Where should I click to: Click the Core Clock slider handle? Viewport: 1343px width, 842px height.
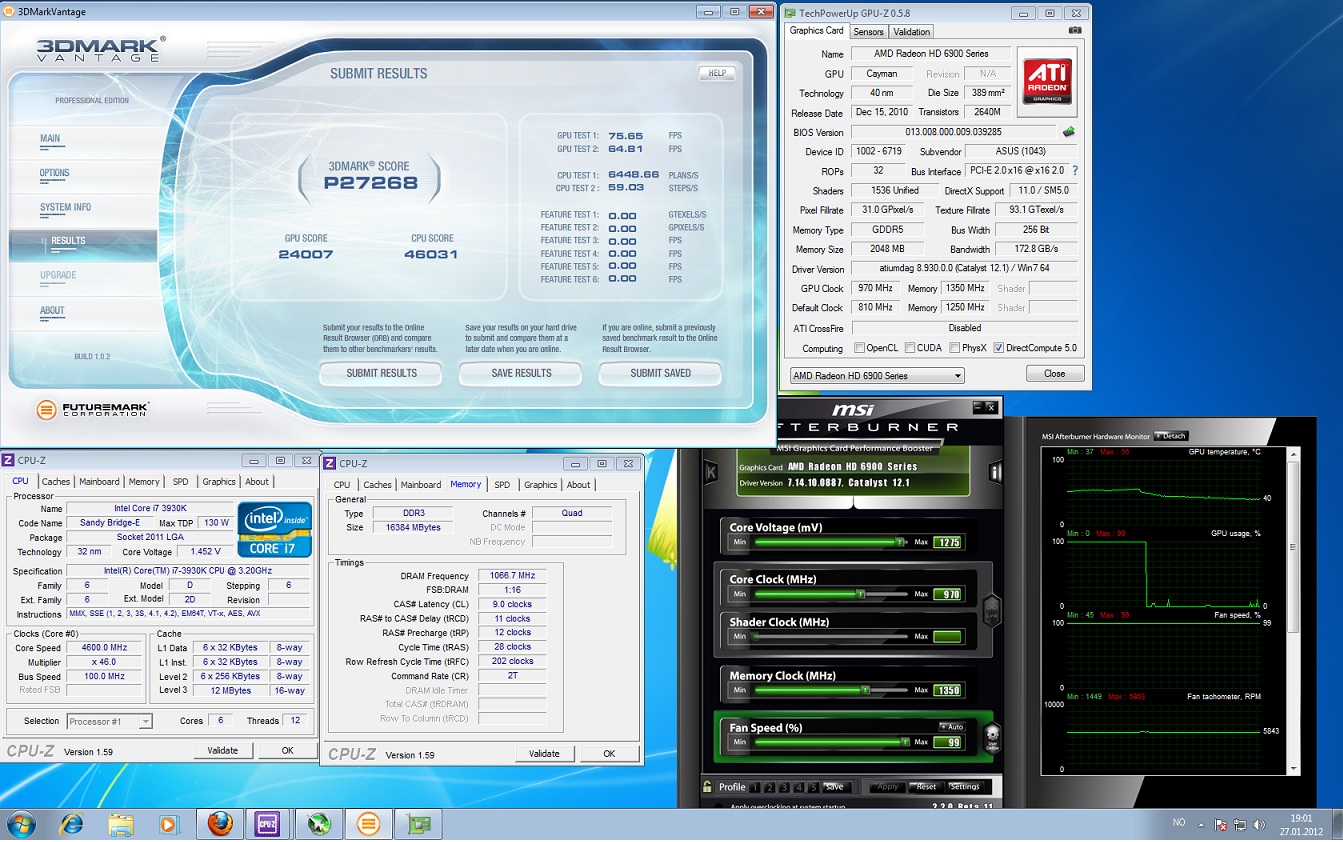tap(860, 594)
